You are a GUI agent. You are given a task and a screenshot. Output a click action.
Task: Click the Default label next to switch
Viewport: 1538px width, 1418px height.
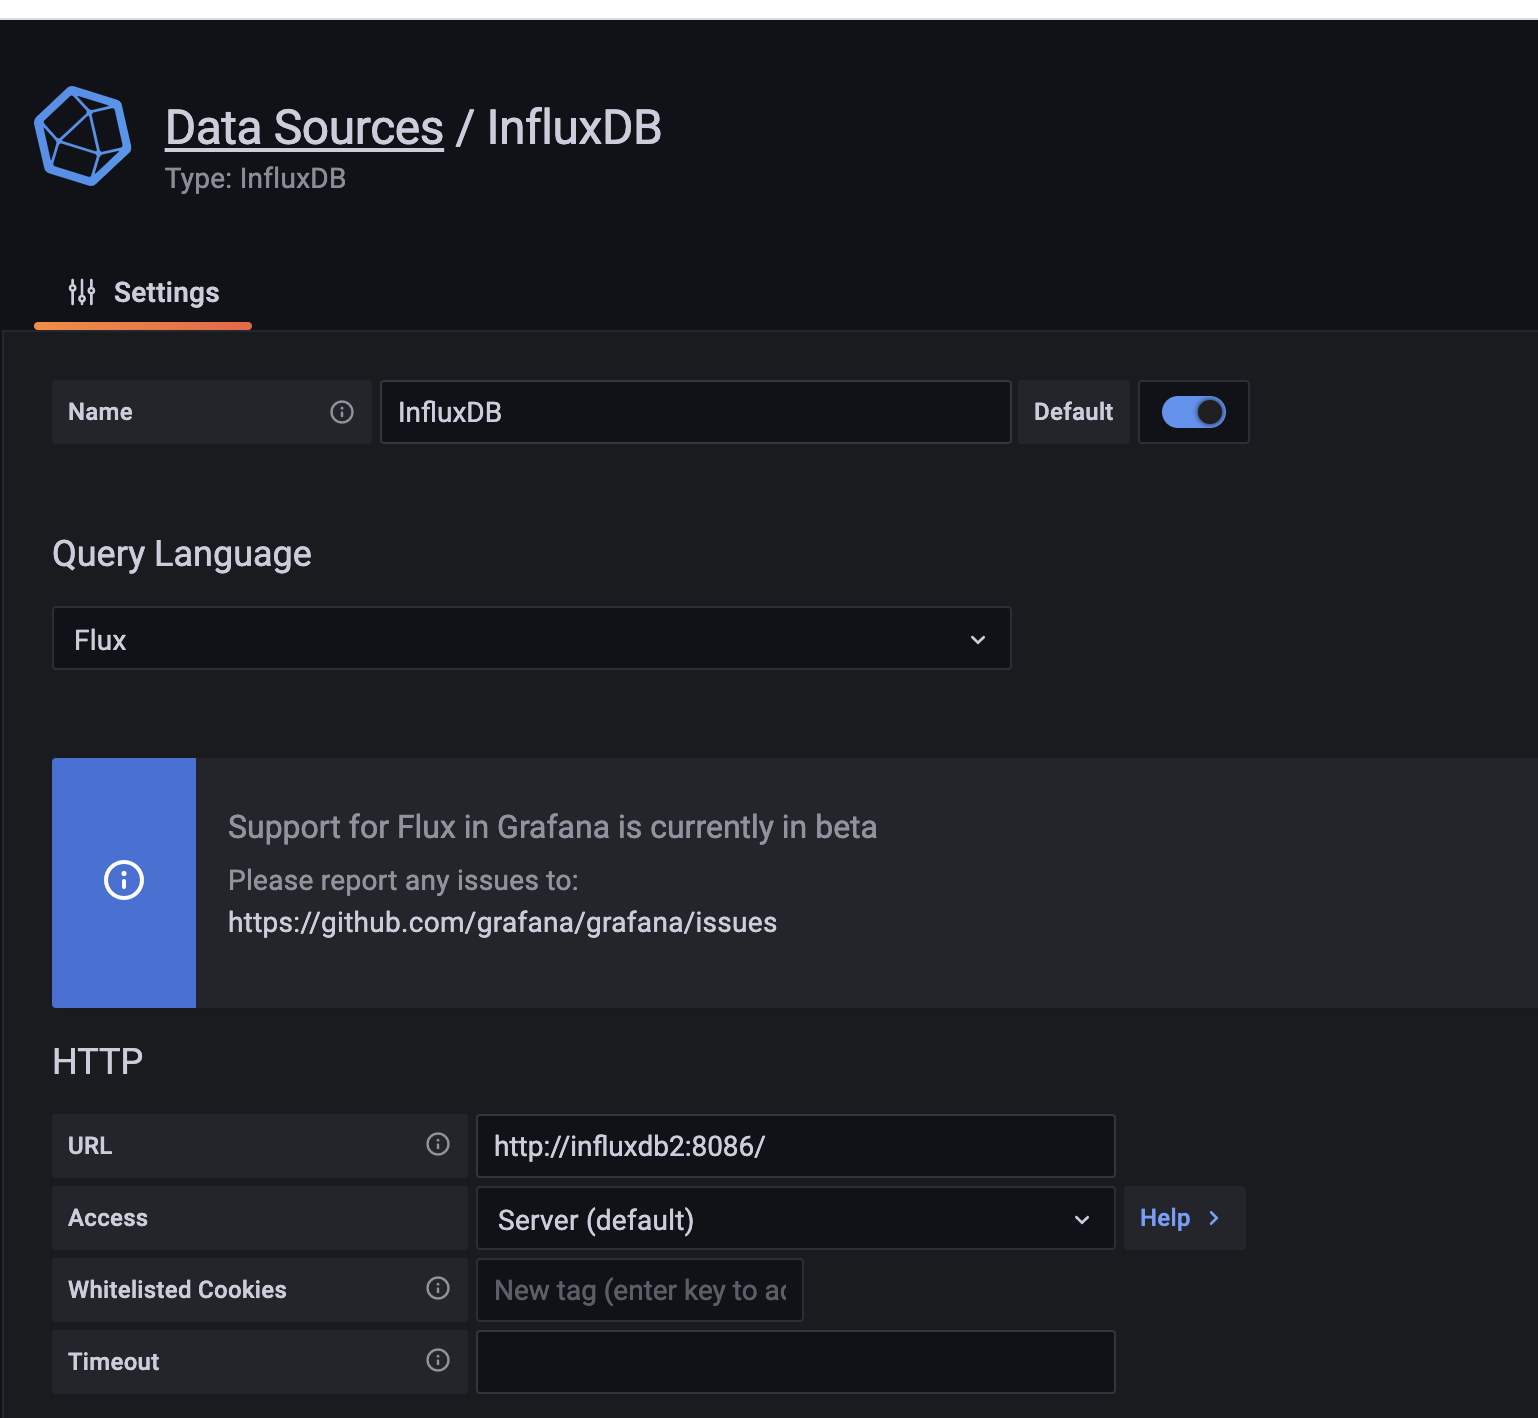(1074, 412)
